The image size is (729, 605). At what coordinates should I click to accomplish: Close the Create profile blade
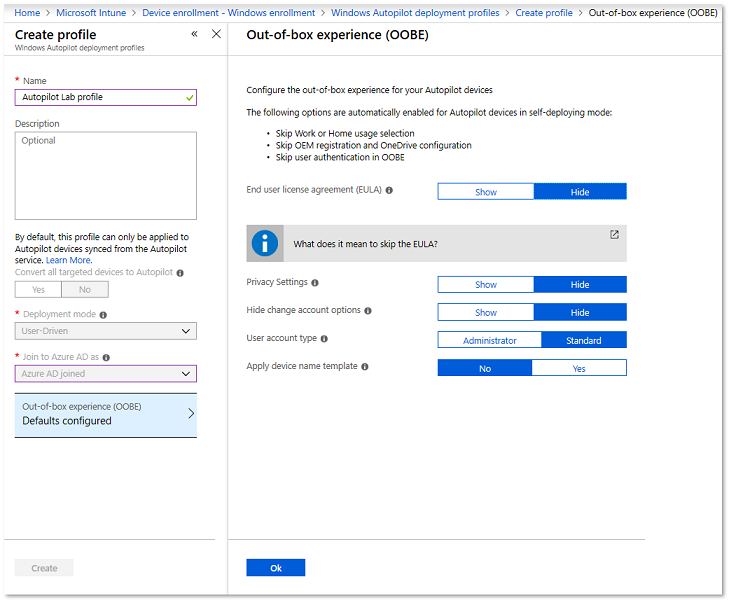[216, 34]
